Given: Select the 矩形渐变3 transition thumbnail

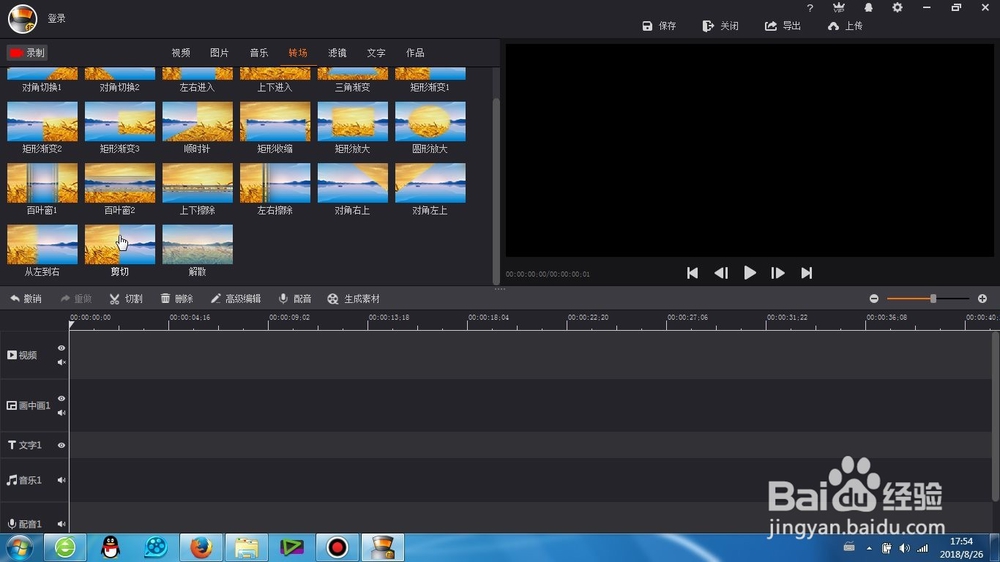Looking at the screenshot, I should coord(120,121).
